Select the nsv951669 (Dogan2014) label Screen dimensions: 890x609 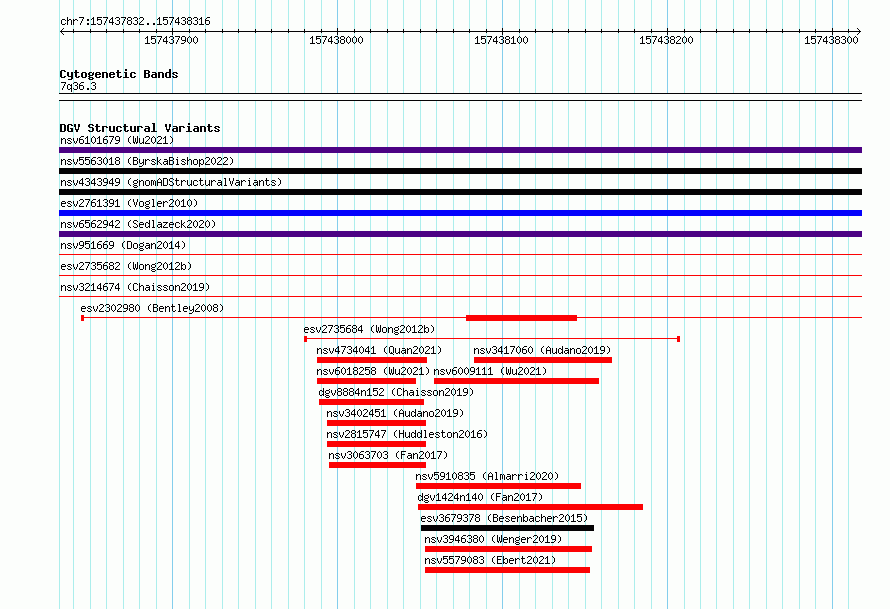[123, 245]
